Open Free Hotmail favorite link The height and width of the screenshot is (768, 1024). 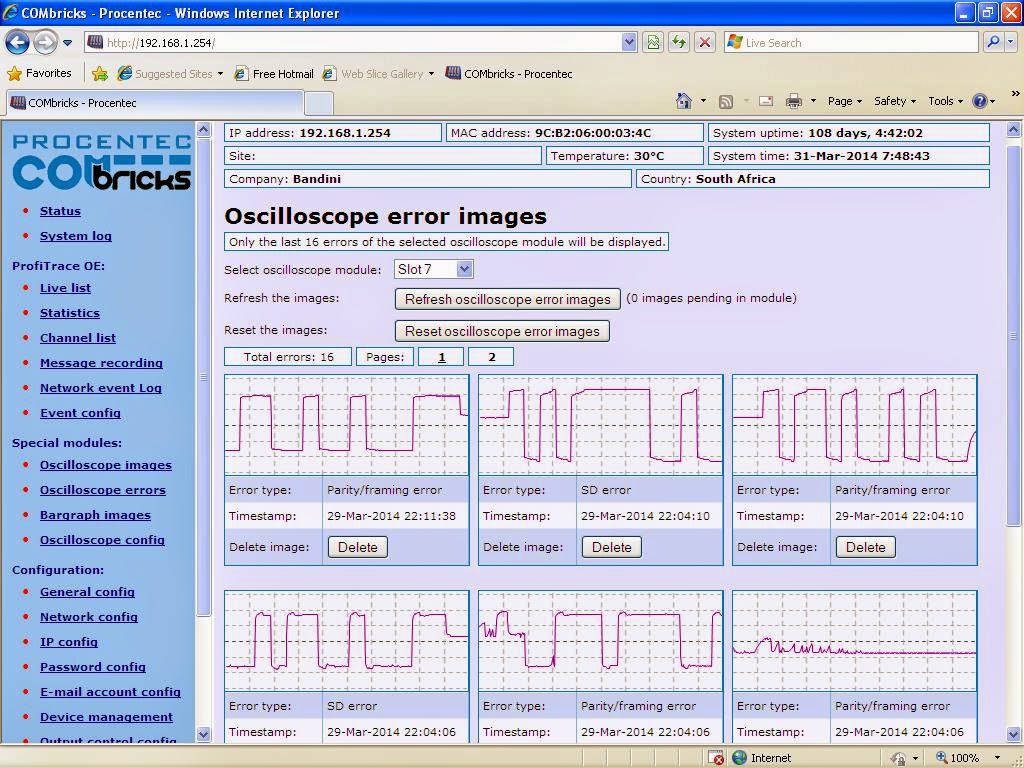[x=274, y=74]
